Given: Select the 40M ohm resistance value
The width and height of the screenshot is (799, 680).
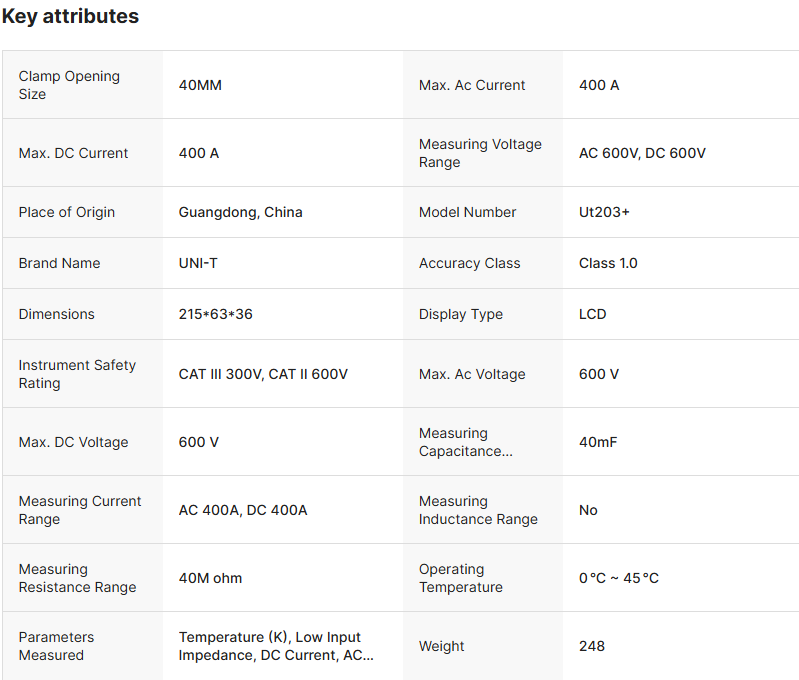Looking at the screenshot, I should (210, 578).
